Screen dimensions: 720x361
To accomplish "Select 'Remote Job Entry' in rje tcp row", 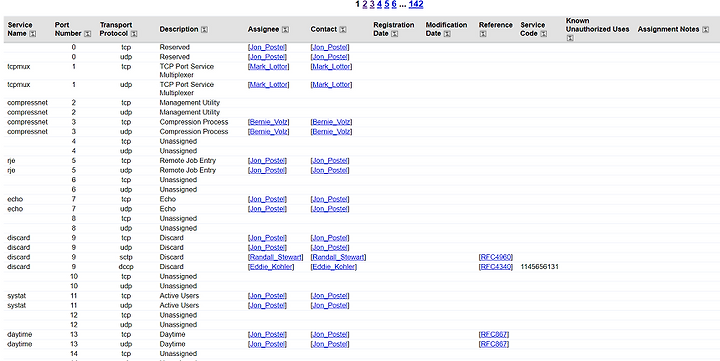I will click(188, 161).
